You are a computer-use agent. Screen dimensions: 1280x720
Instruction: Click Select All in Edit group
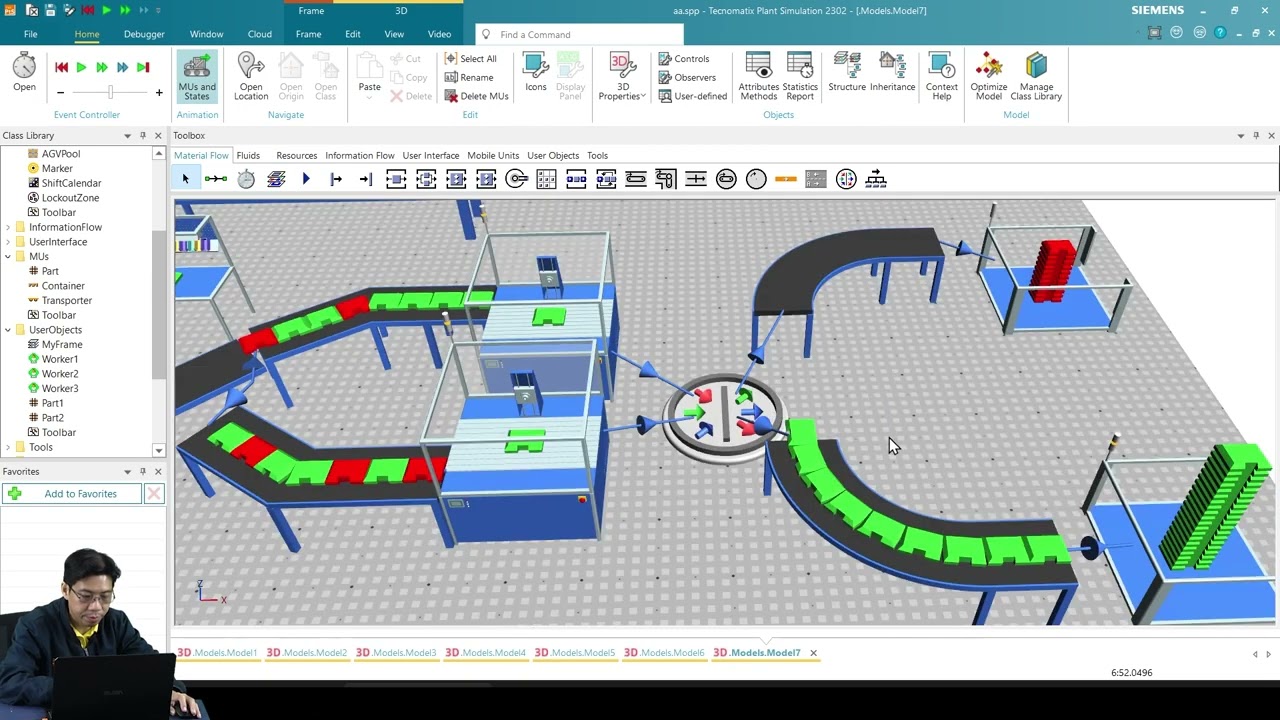(x=470, y=59)
